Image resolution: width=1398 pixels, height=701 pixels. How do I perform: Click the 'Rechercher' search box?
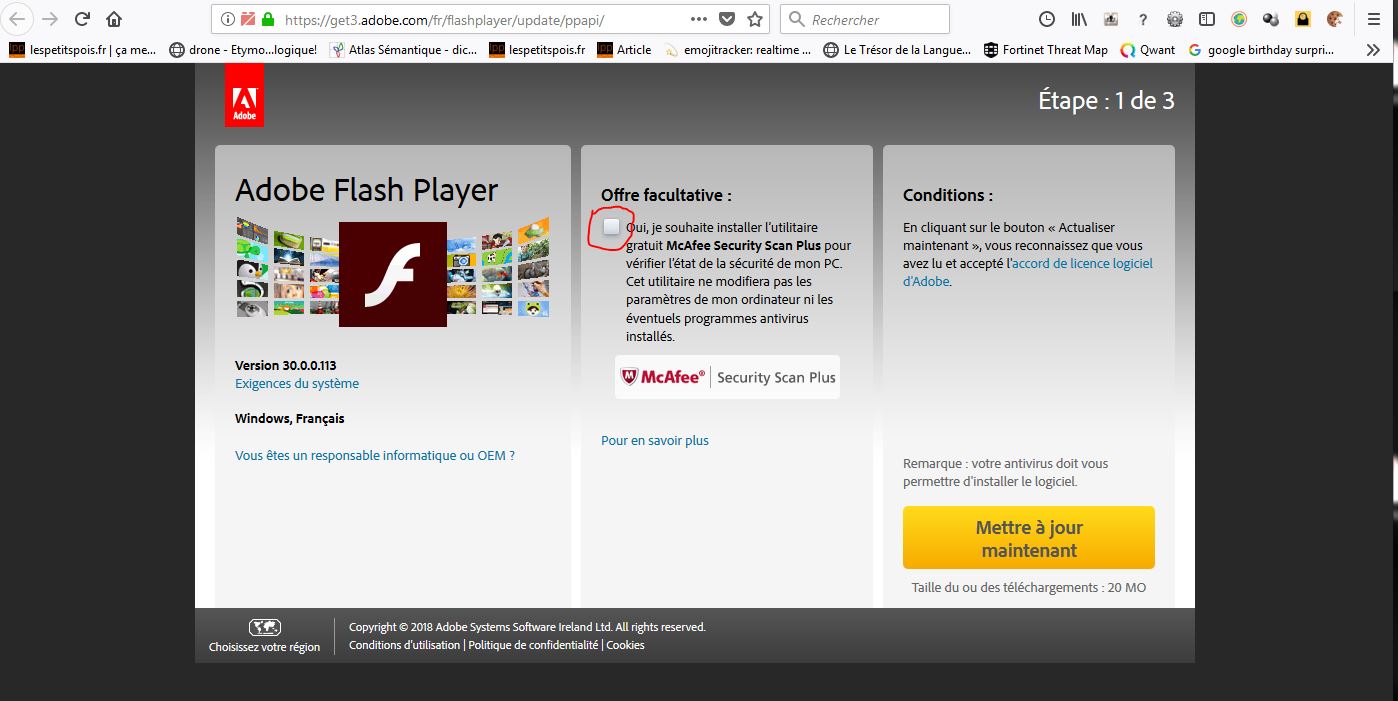click(x=864, y=19)
